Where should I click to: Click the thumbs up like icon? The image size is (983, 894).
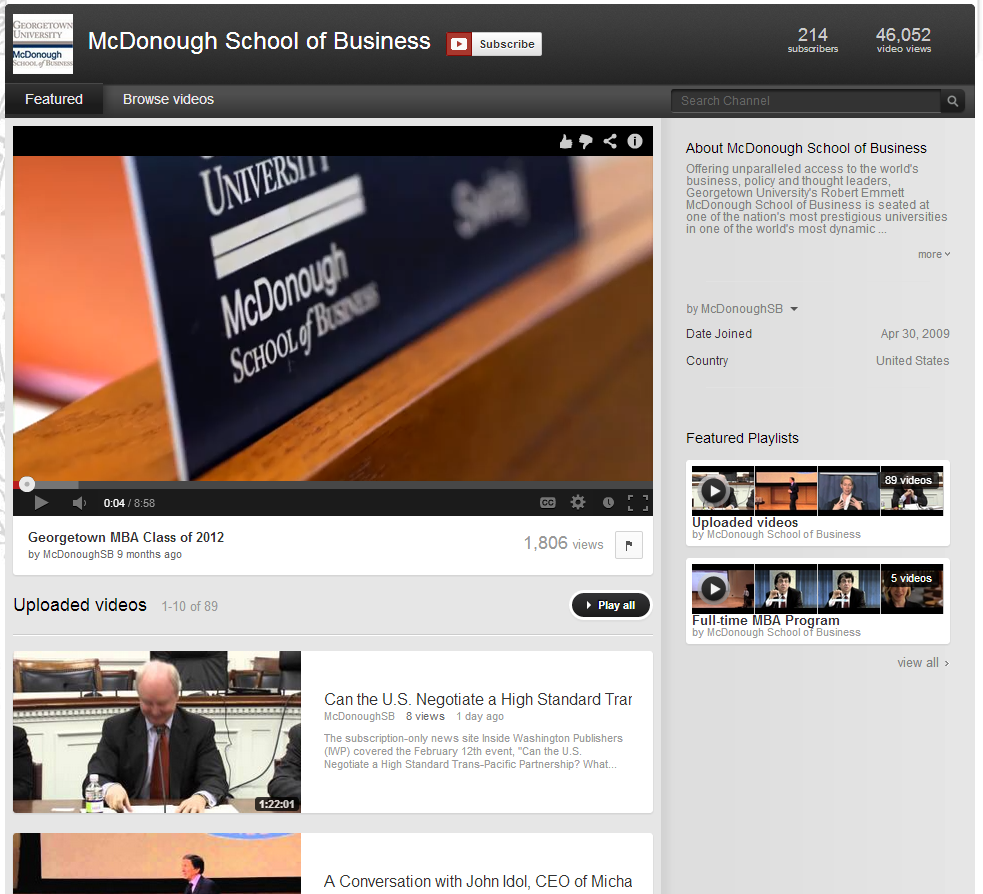[x=566, y=142]
